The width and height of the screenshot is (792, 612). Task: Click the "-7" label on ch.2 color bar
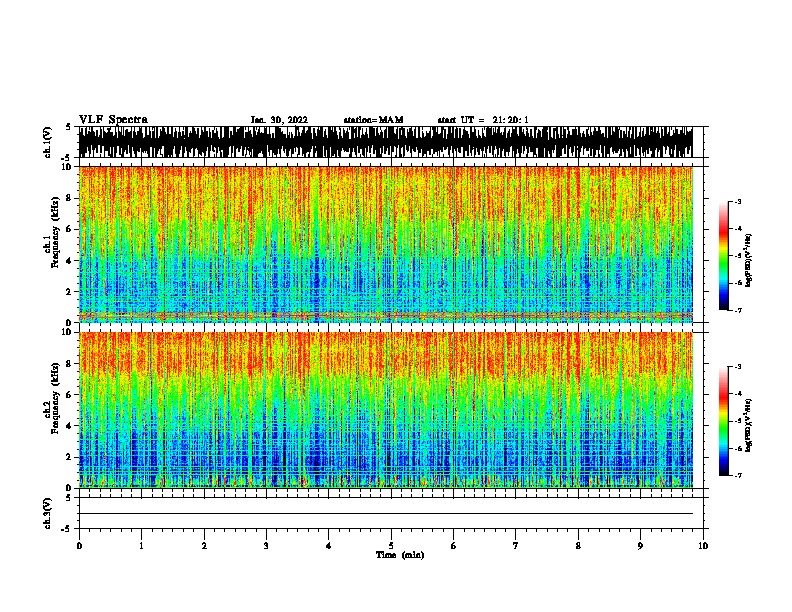click(x=738, y=476)
